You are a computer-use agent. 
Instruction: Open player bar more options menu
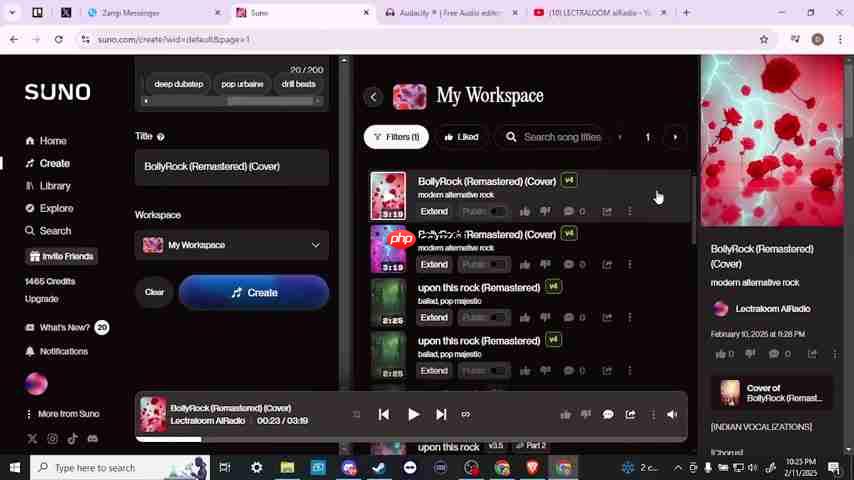(x=652, y=415)
